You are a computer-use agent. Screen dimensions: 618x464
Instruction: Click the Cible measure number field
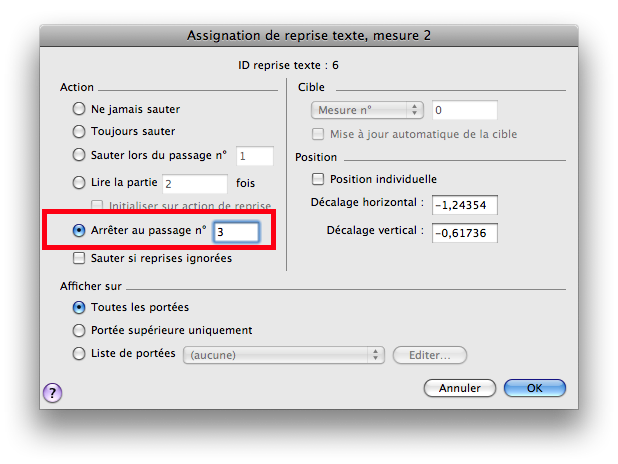(464, 109)
